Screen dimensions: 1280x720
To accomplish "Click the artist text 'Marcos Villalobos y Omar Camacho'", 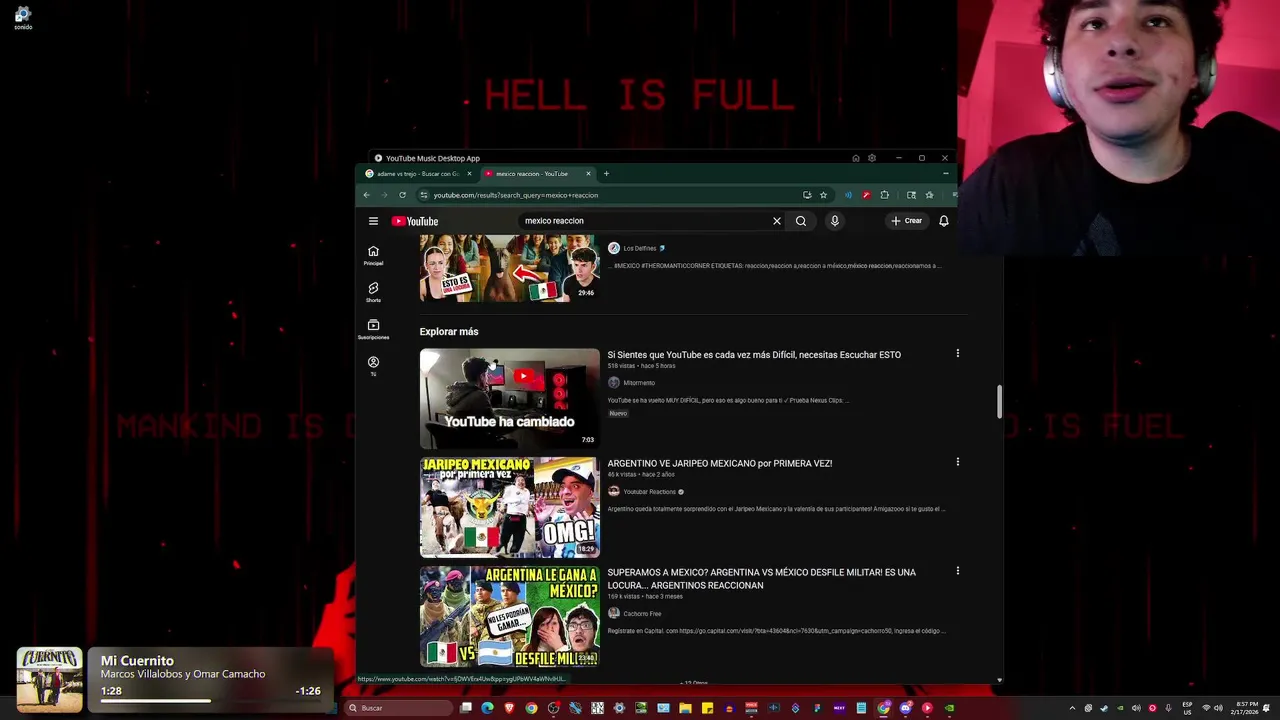I will pos(183,674).
